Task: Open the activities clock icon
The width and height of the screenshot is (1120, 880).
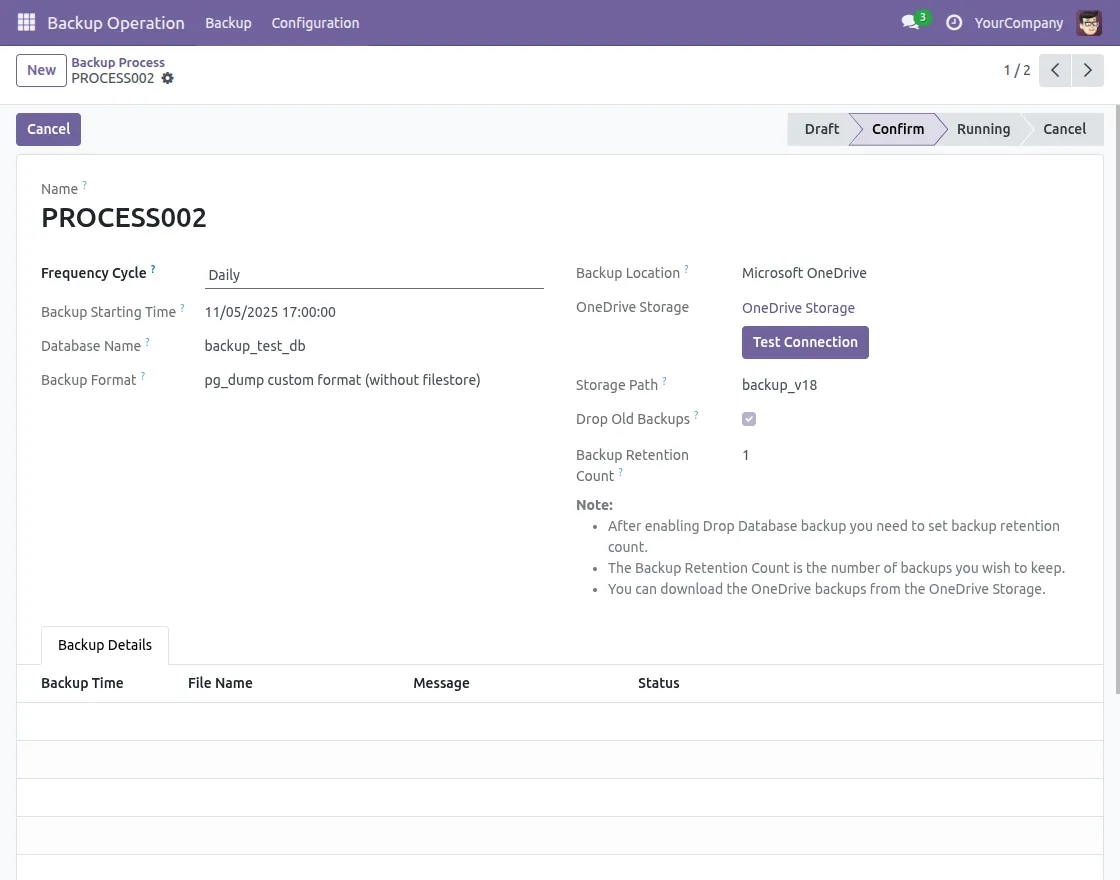Action: pyautogui.click(x=954, y=22)
